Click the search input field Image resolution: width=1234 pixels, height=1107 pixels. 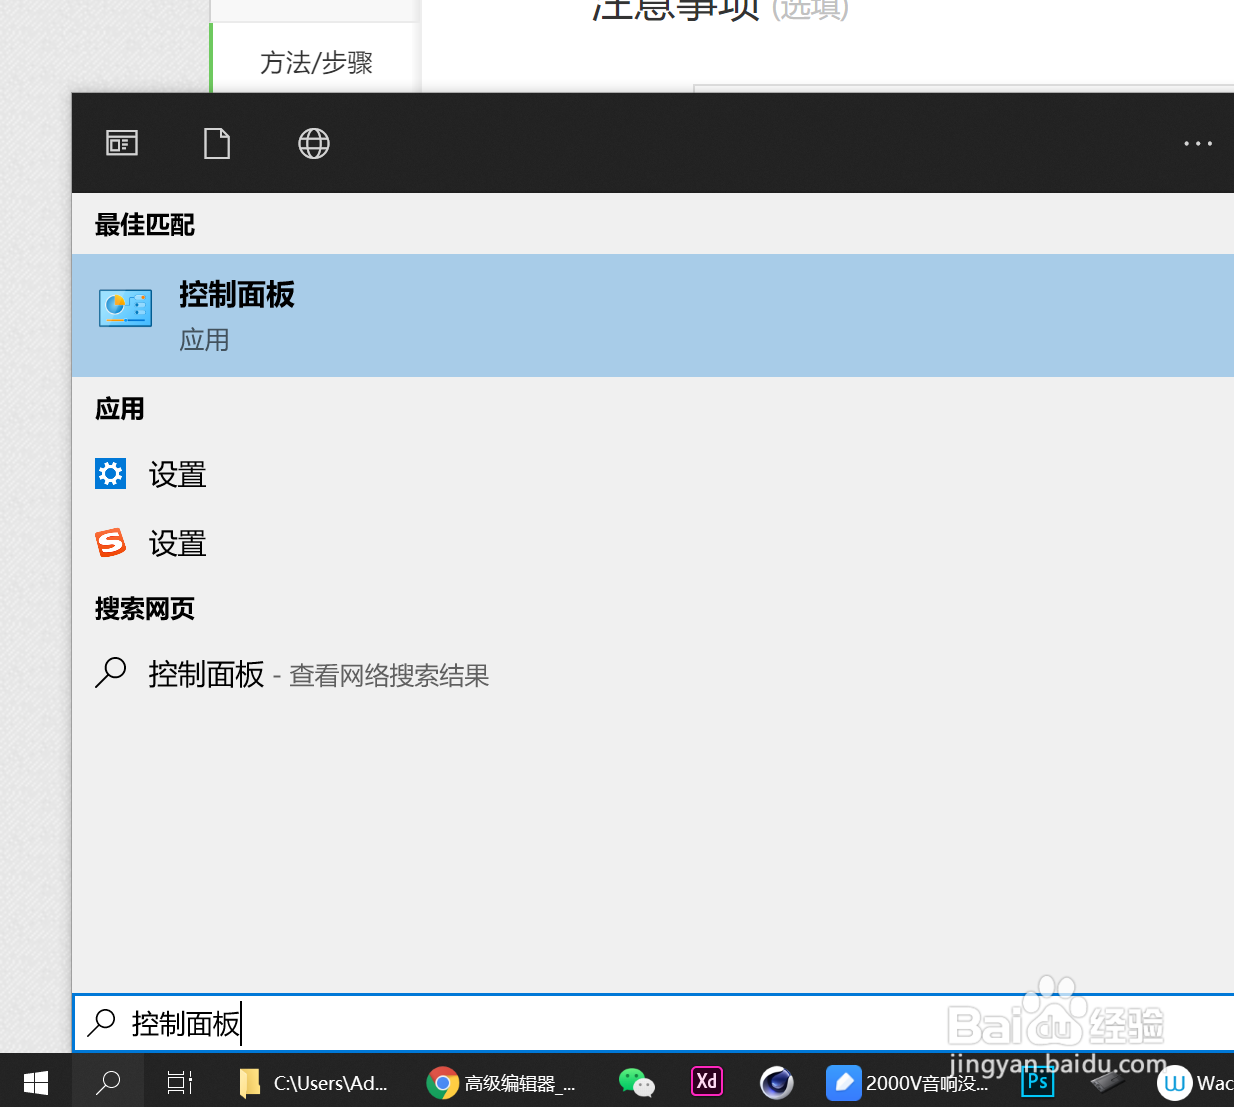[400, 1023]
